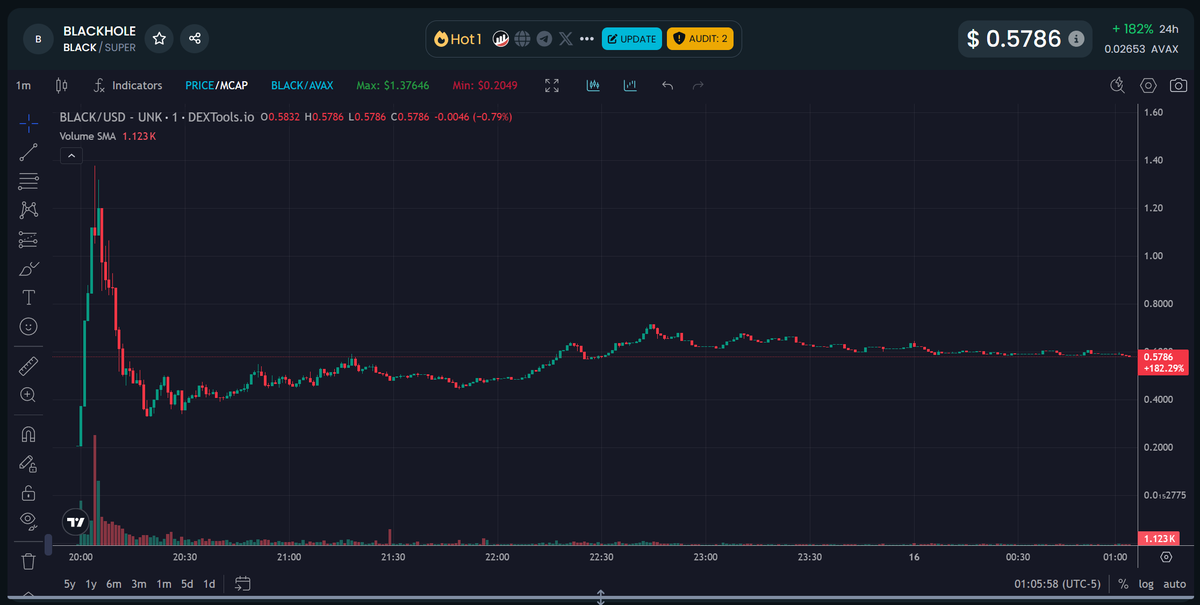This screenshot has height=605, width=1200.
Task: Select the 5d date range
Action: coord(187,584)
